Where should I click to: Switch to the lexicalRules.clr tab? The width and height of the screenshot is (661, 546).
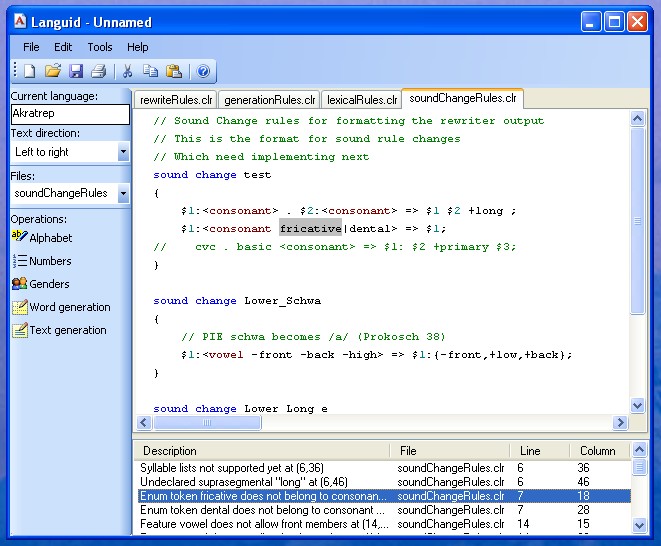click(x=361, y=100)
